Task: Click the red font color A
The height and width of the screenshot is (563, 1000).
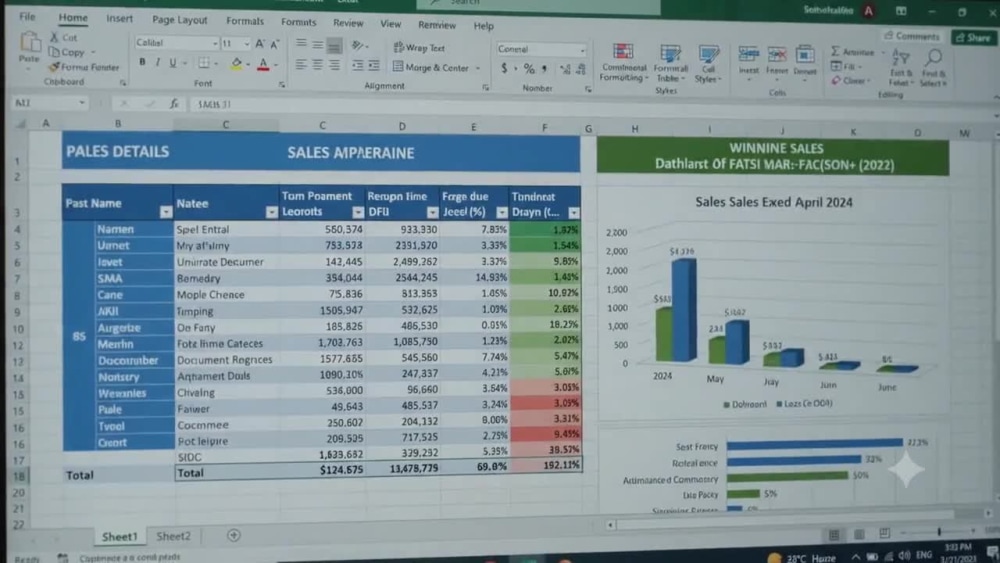Action: tap(263, 64)
